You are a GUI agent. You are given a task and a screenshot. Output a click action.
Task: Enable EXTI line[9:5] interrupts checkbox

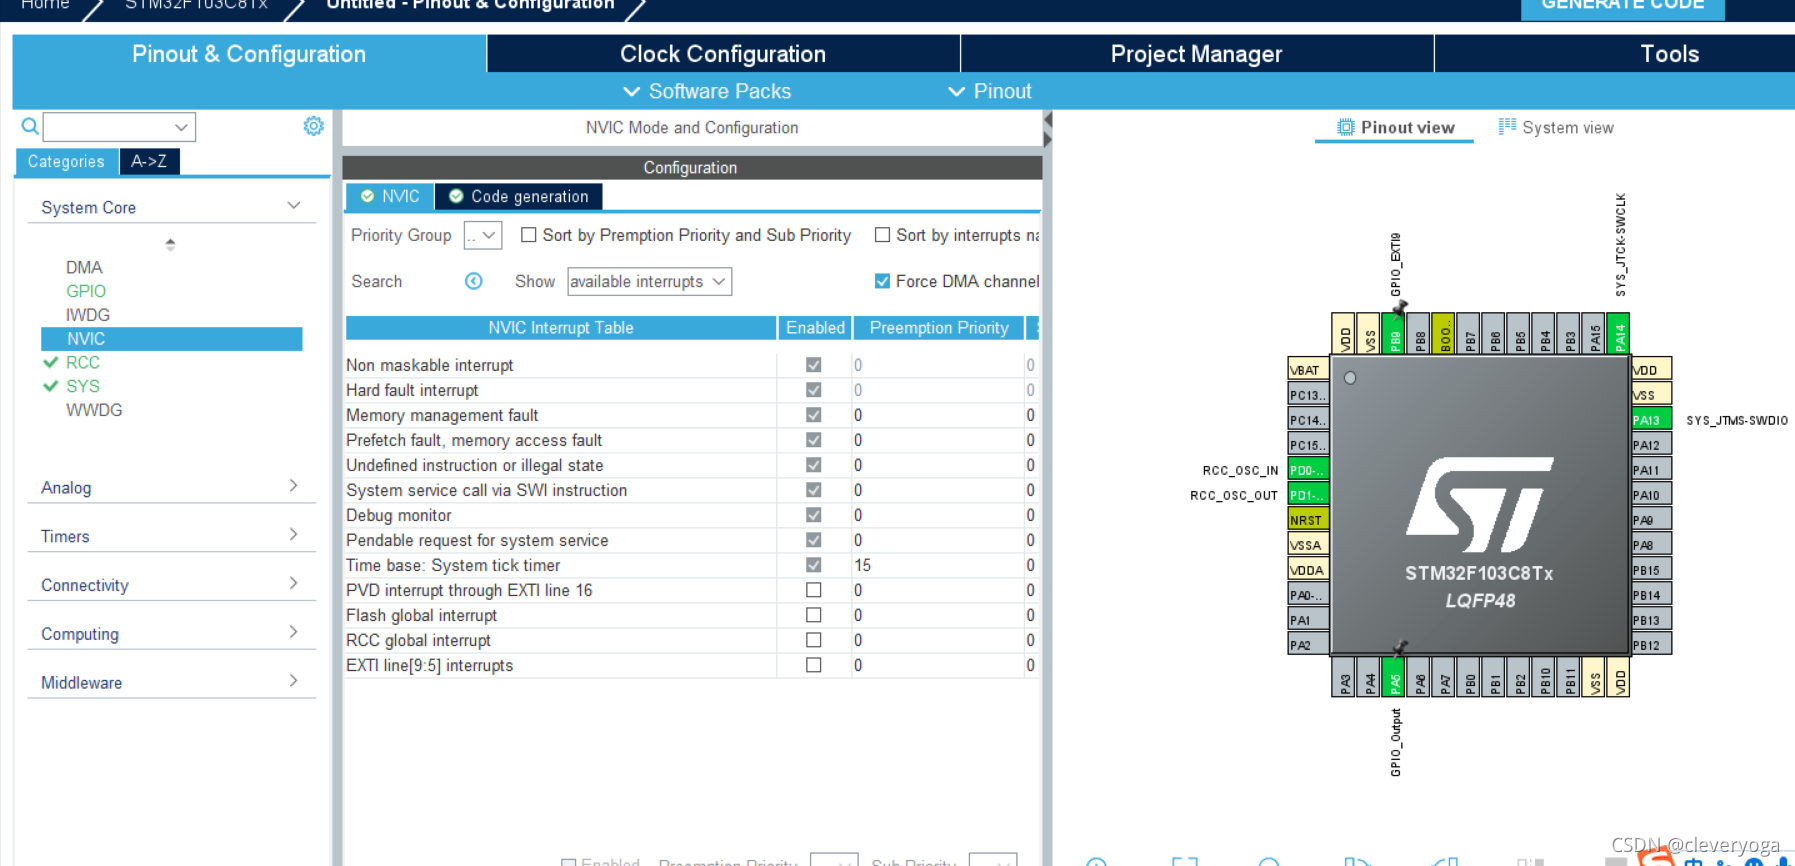tap(814, 665)
